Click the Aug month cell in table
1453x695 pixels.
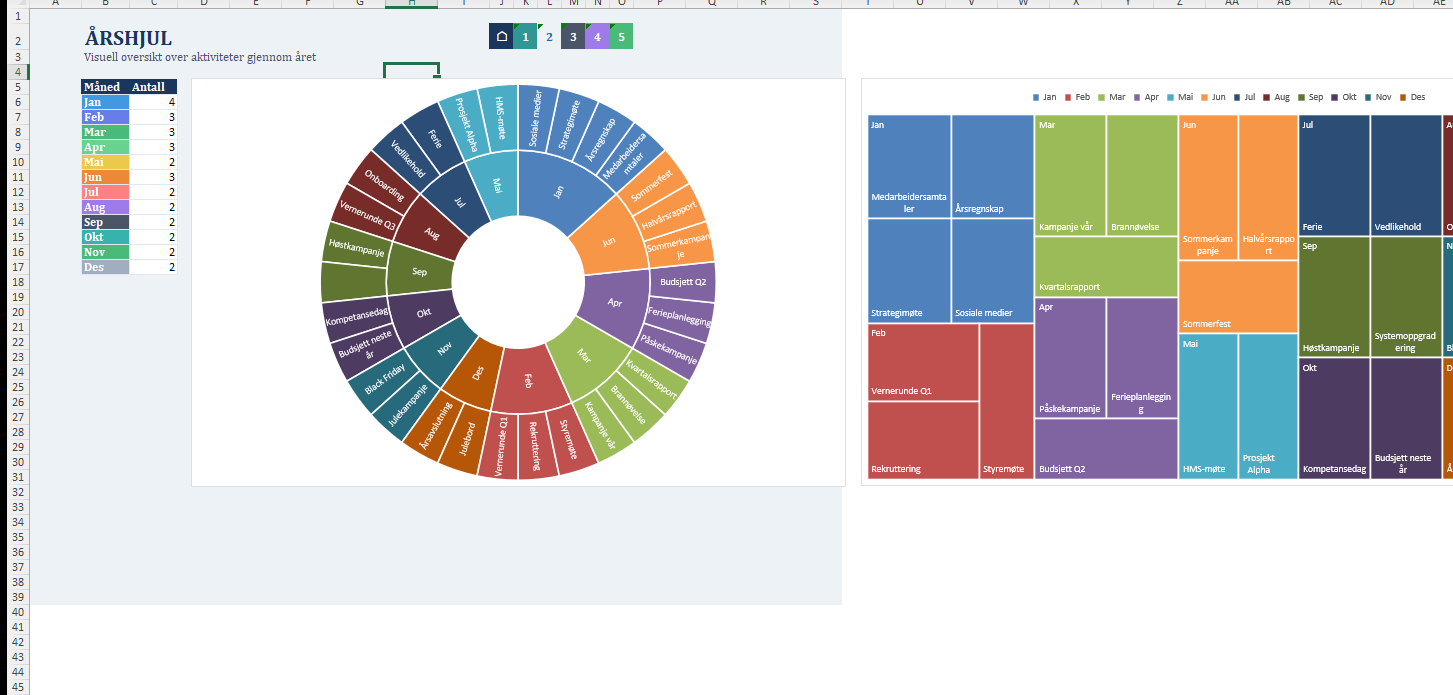click(105, 207)
